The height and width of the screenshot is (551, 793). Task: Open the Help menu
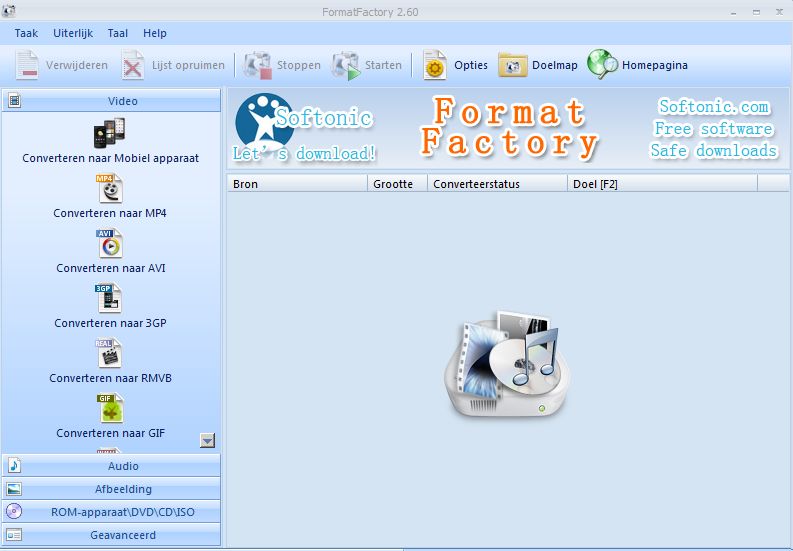[155, 33]
